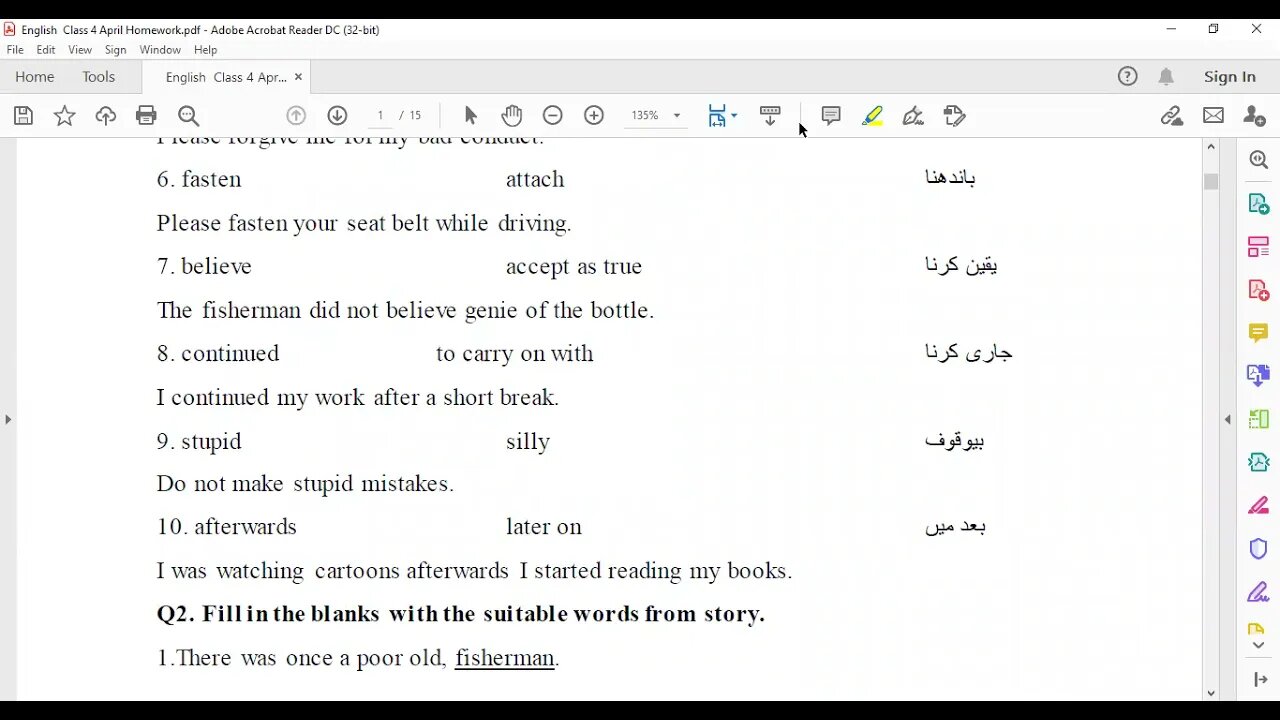Screen dimensions: 1280x720
Task: Open Fill & Sign pink pen sidebar tool
Action: 1259,506
